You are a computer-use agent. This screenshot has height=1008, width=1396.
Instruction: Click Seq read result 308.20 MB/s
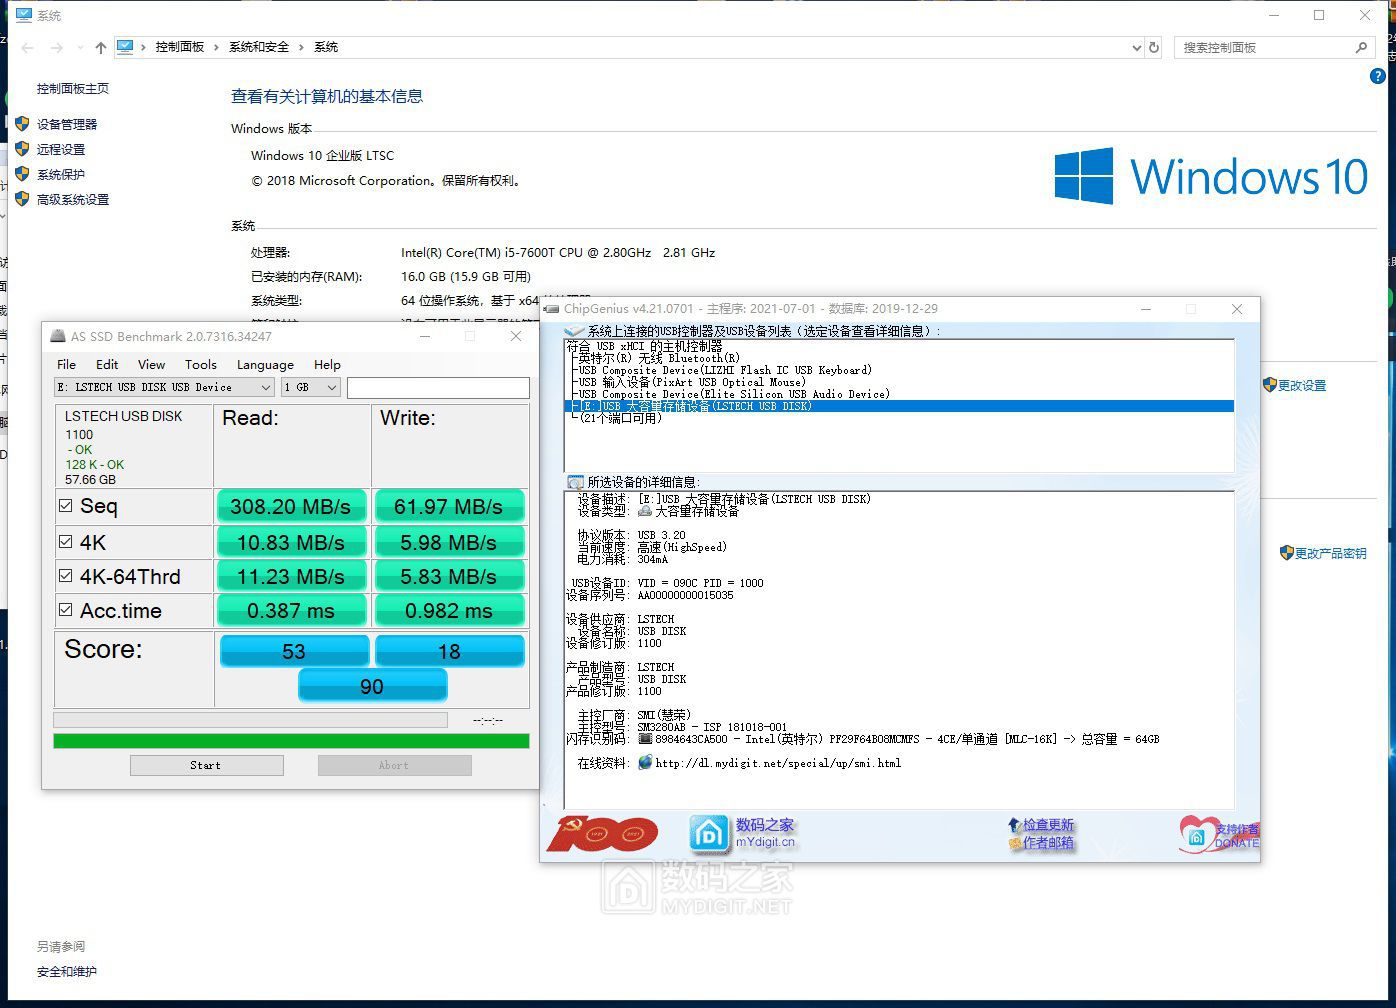[291, 506]
